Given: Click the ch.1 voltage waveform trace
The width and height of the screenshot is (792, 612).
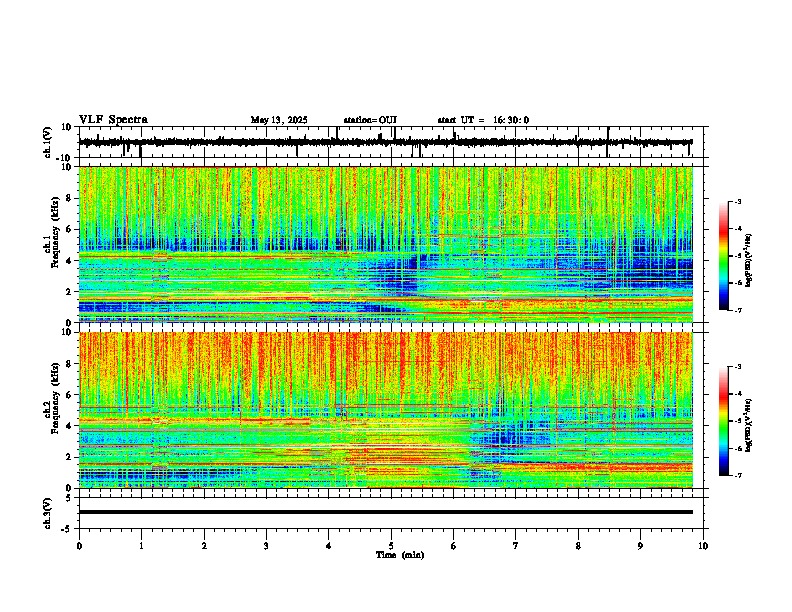Looking at the screenshot, I should coord(385,142).
